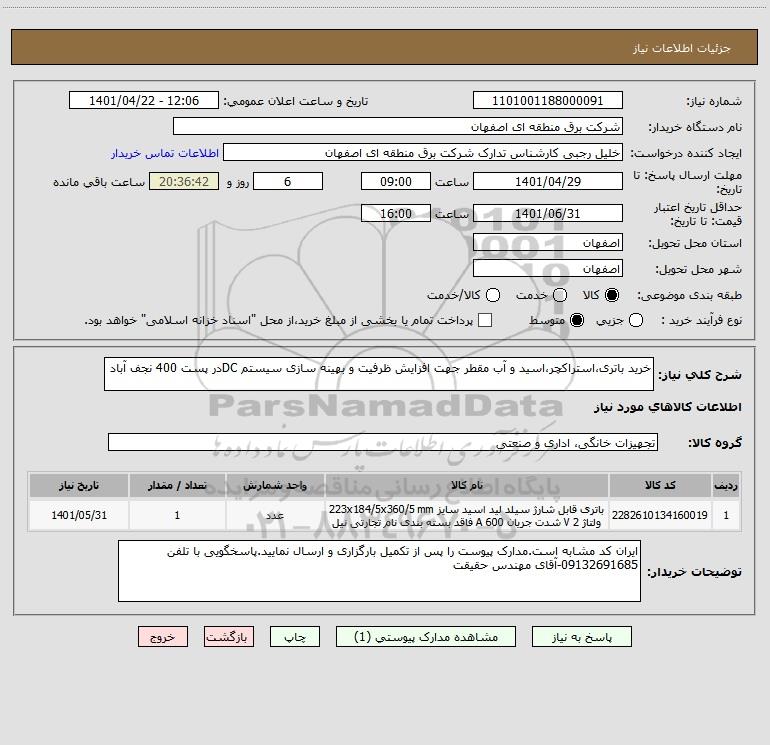This screenshot has width=770, height=745.
Task: Click the کد کالا column header
Action: (x=660, y=485)
